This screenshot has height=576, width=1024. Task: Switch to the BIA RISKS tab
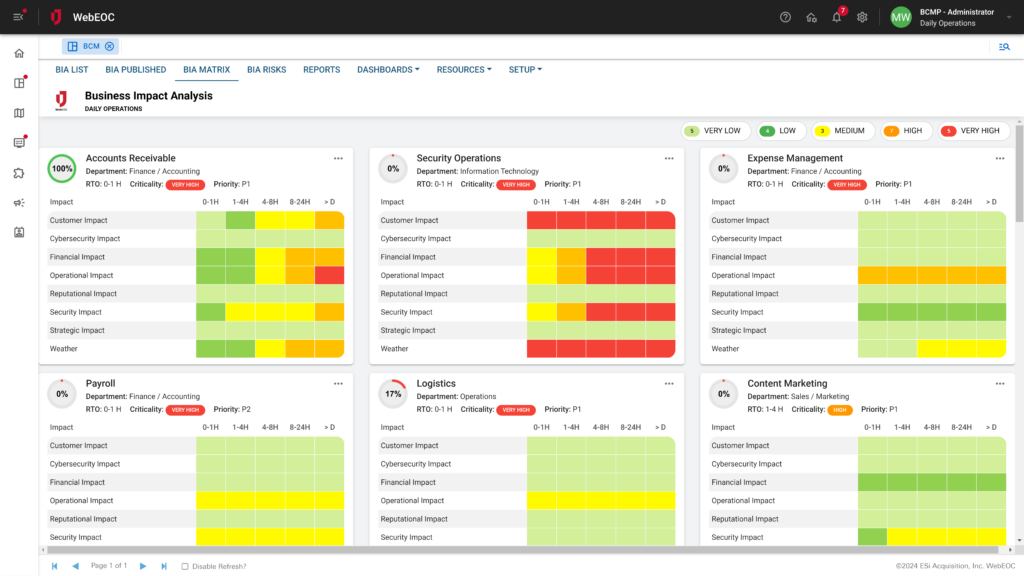click(x=266, y=70)
